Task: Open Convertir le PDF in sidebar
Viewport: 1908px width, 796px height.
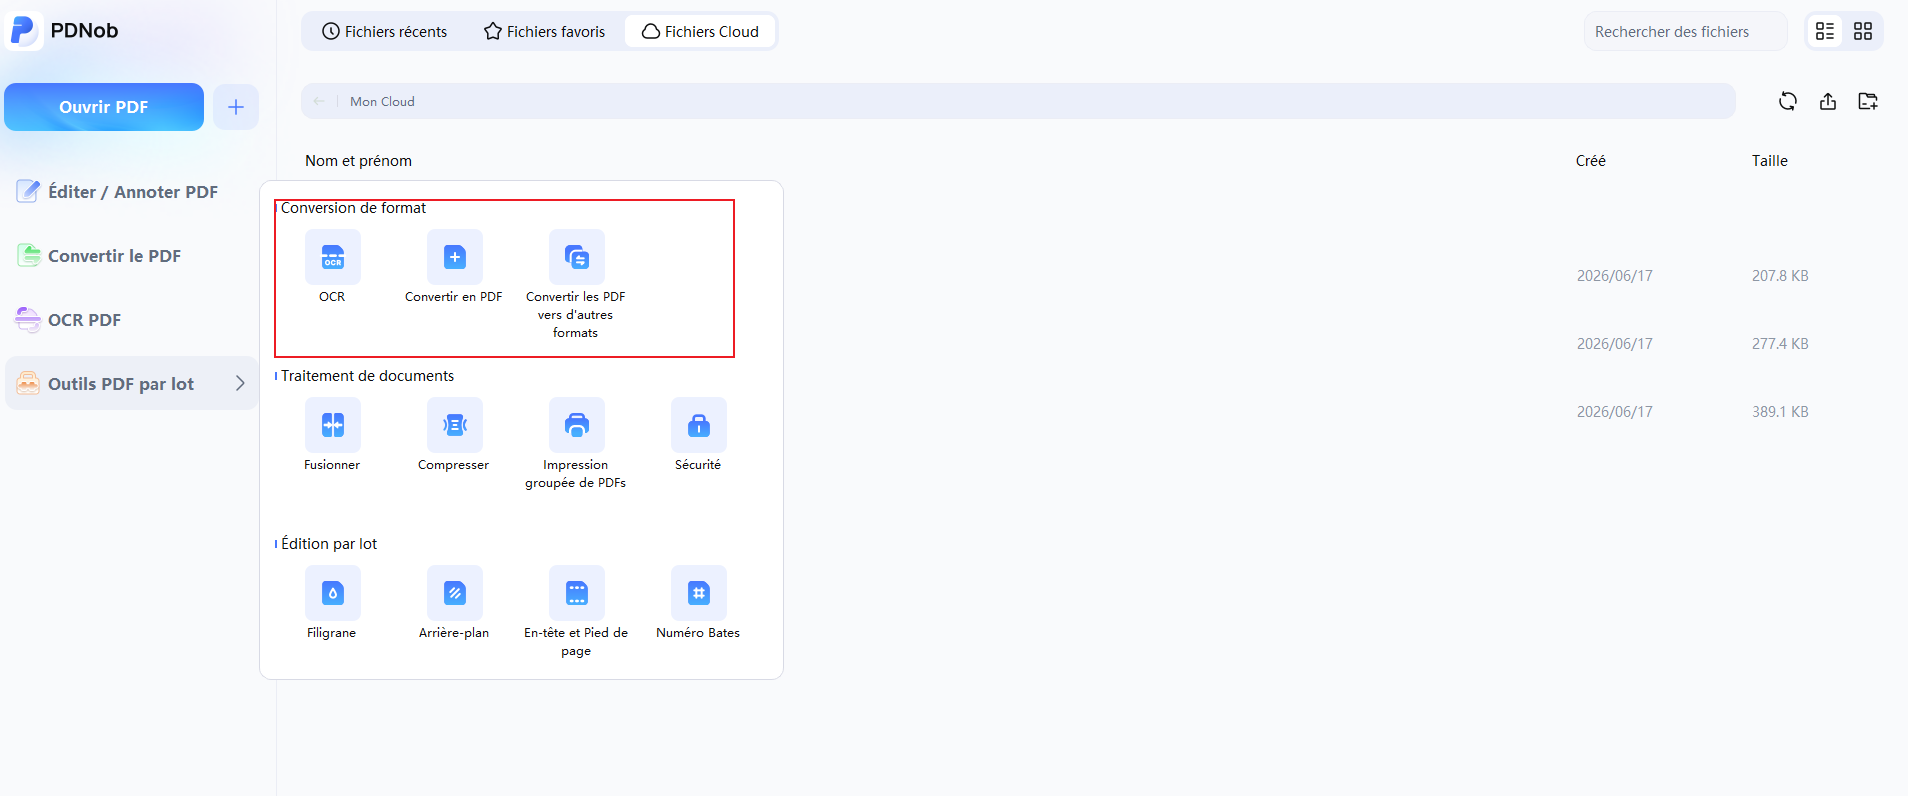Action: point(132,256)
